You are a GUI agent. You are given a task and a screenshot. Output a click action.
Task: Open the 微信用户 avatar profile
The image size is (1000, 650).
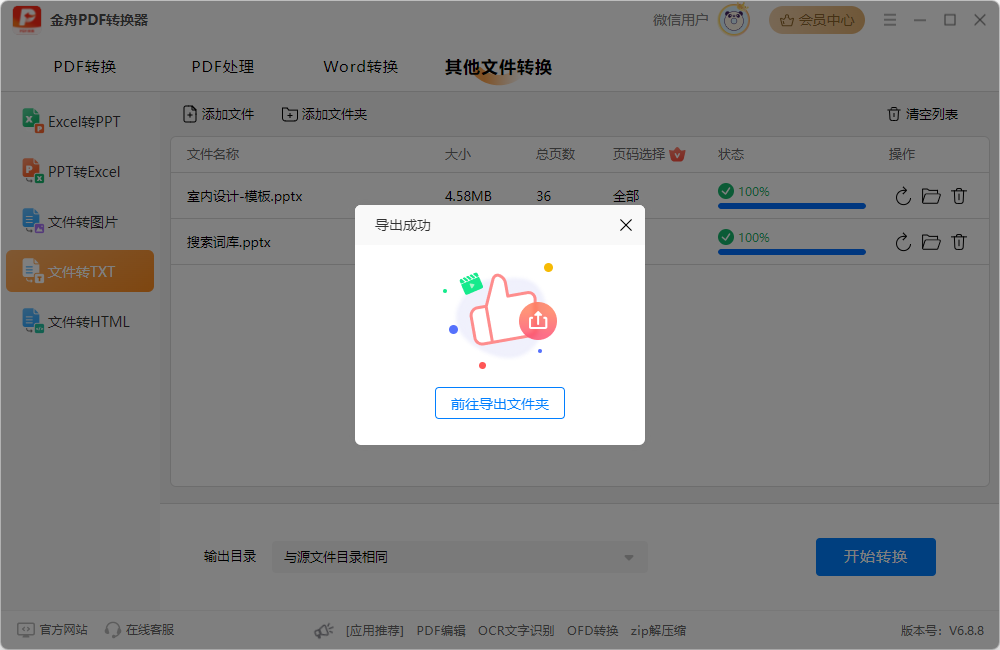tap(733, 20)
